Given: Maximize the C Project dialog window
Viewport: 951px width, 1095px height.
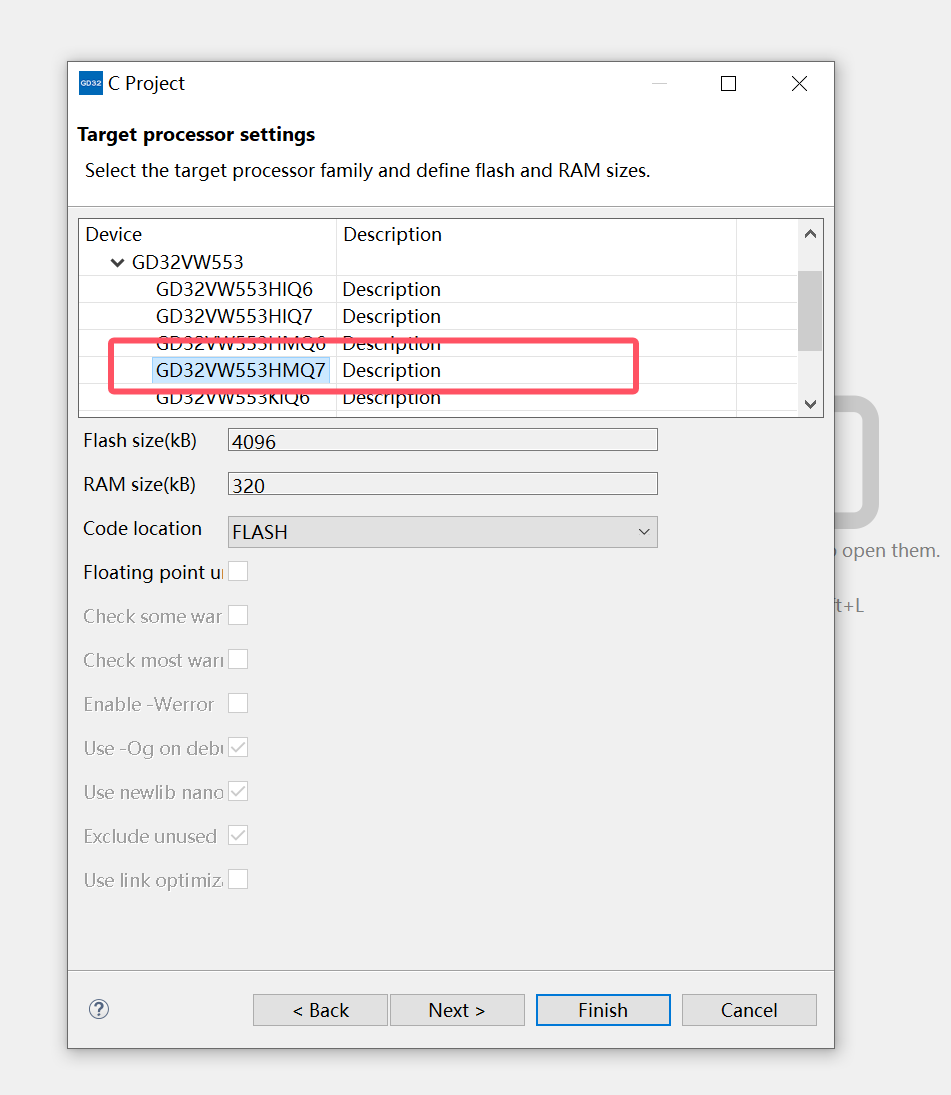Looking at the screenshot, I should pyautogui.click(x=728, y=84).
